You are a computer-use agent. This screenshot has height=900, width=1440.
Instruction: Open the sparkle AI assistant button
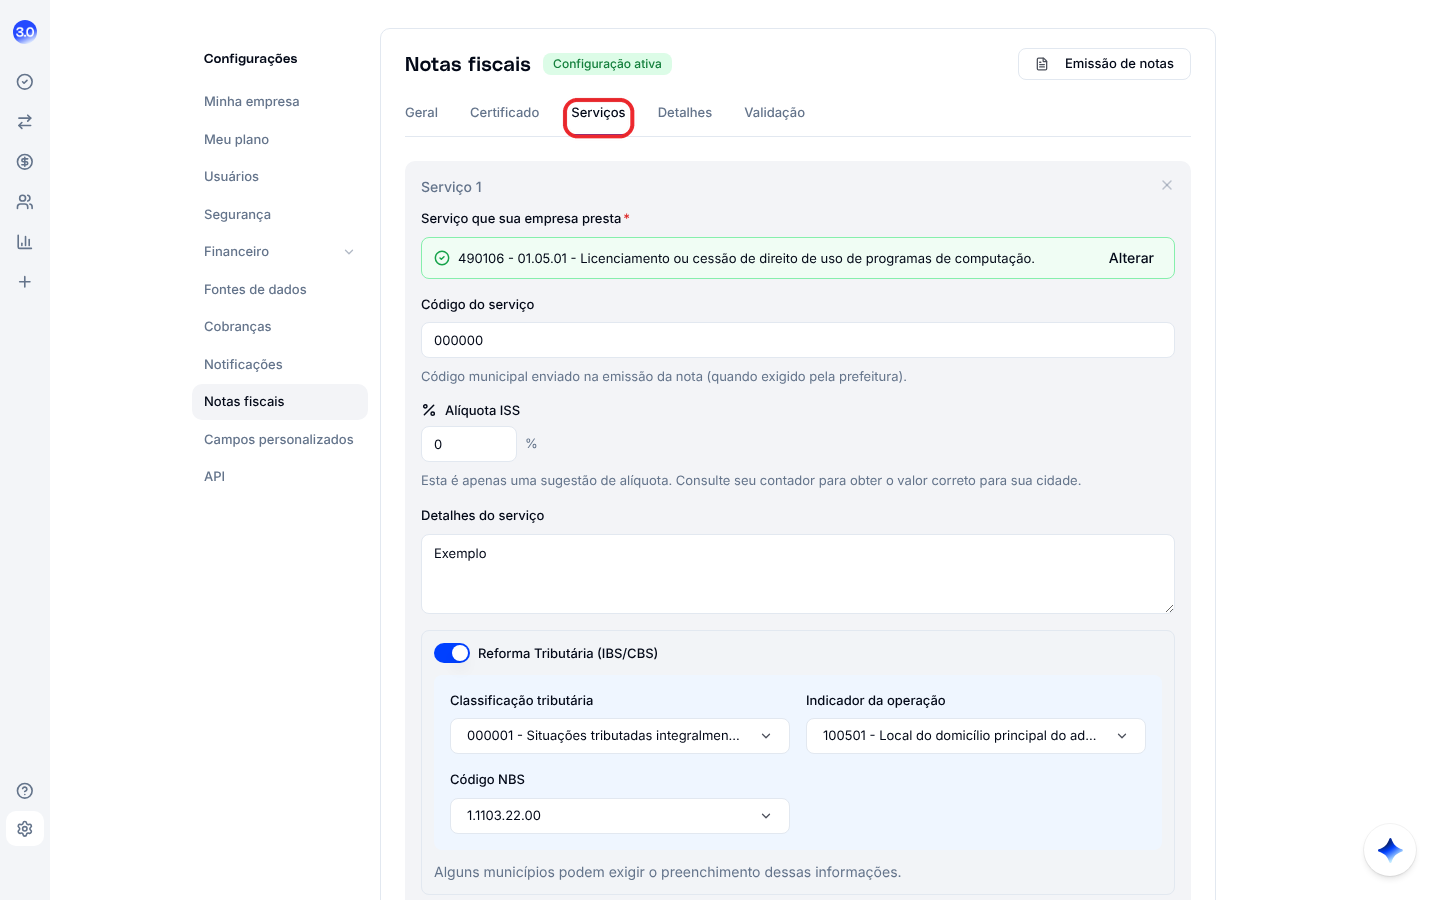[x=1390, y=850]
